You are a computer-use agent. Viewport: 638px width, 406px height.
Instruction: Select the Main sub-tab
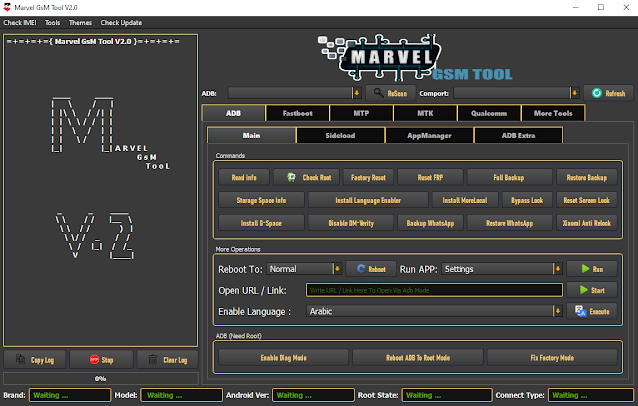251,135
